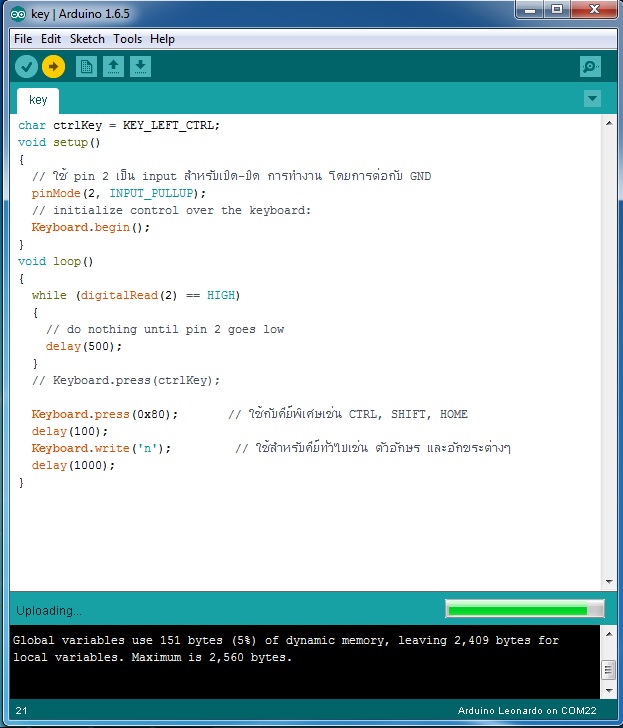Click editor scrollbar up arrow
The image size is (623, 728).
click(609, 123)
